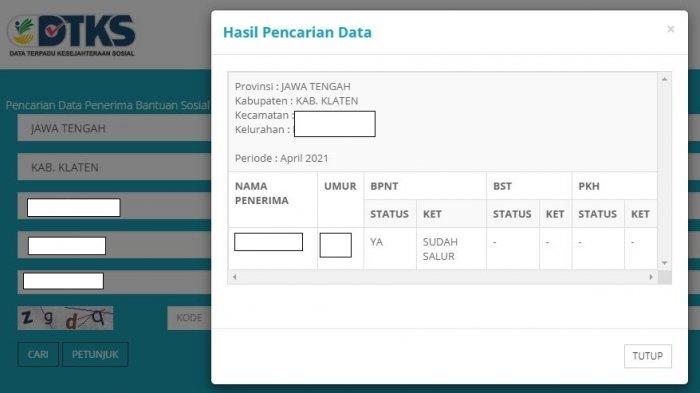The width and height of the screenshot is (700, 393).
Task: Click the TUTUP button
Action: pyautogui.click(x=647, y=356)
